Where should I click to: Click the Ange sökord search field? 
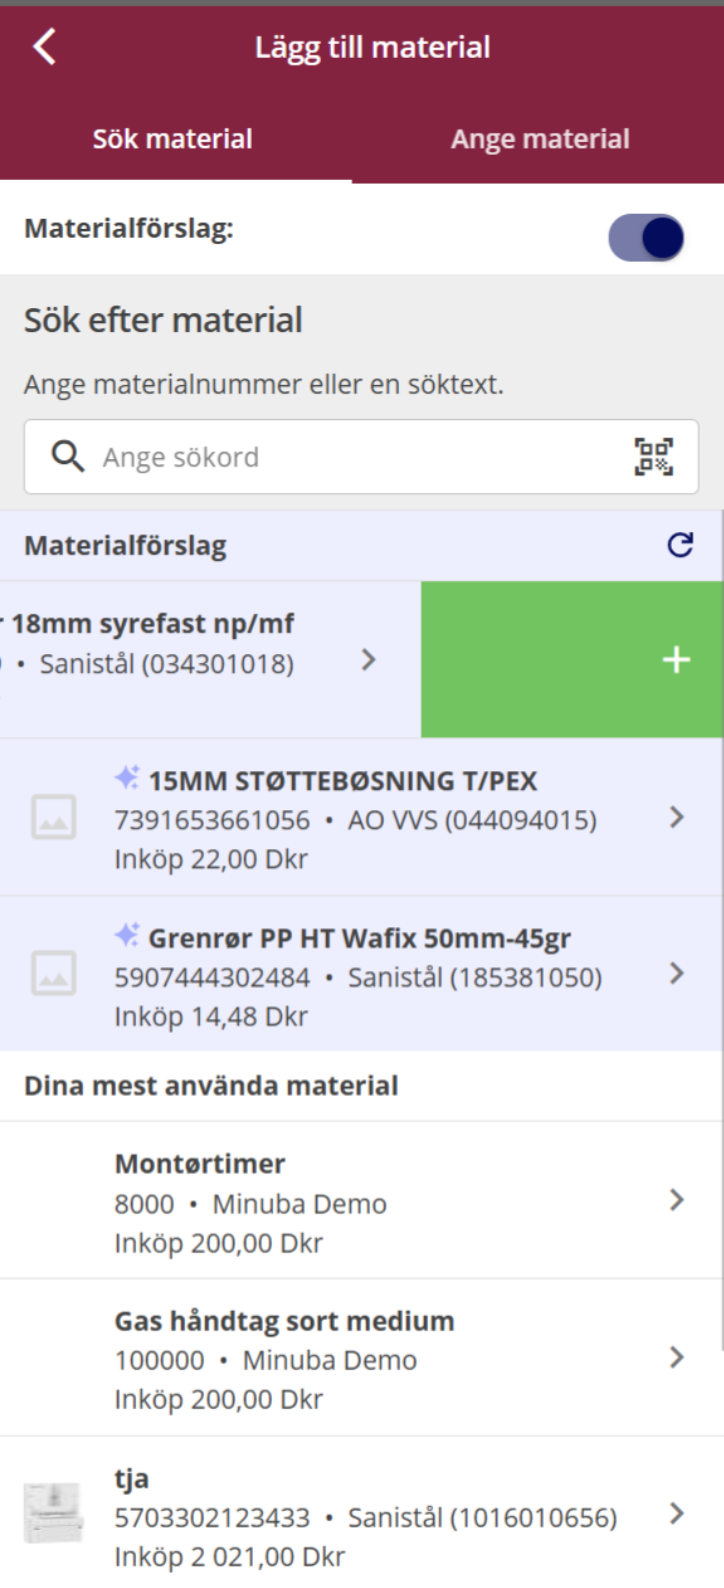(360, 457)
